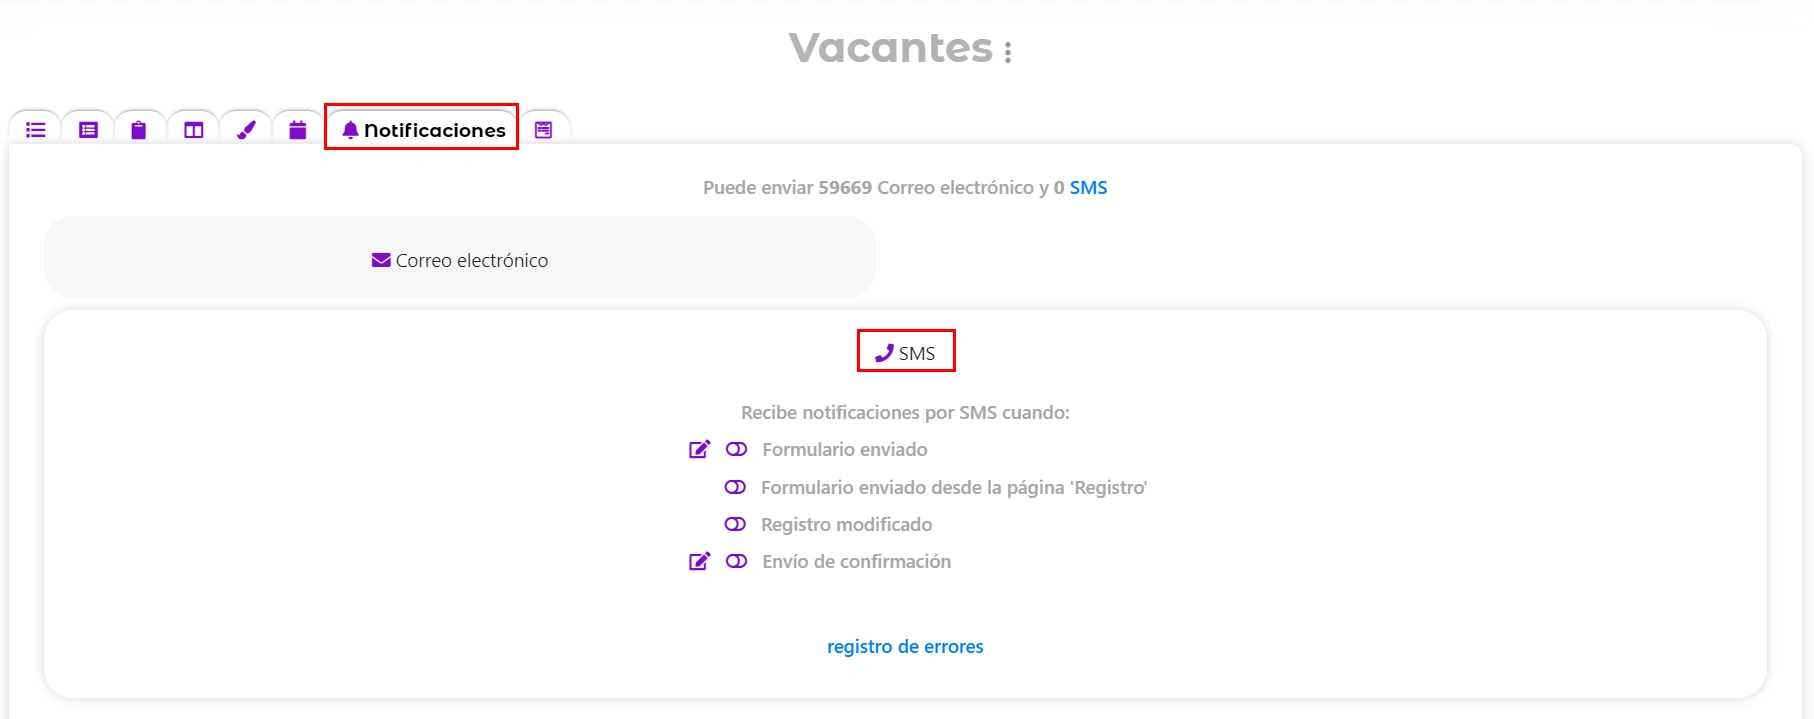
Task: Open the three-dot menu beside Vacantes
Action: [x=1008, y=53]
